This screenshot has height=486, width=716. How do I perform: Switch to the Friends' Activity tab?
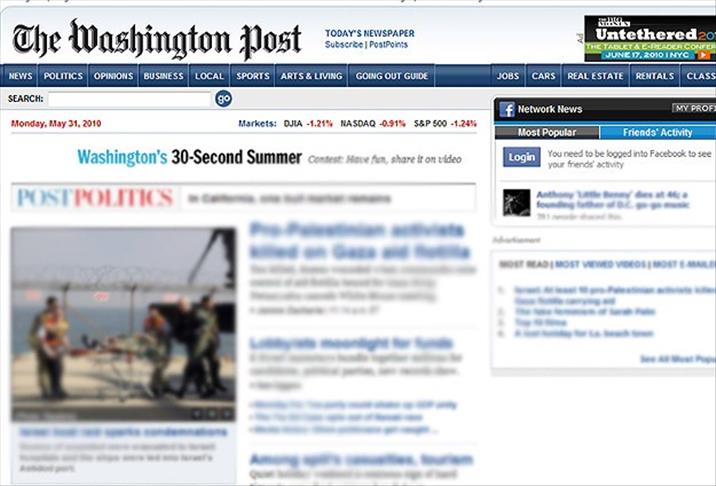click(x=658, y=132)
